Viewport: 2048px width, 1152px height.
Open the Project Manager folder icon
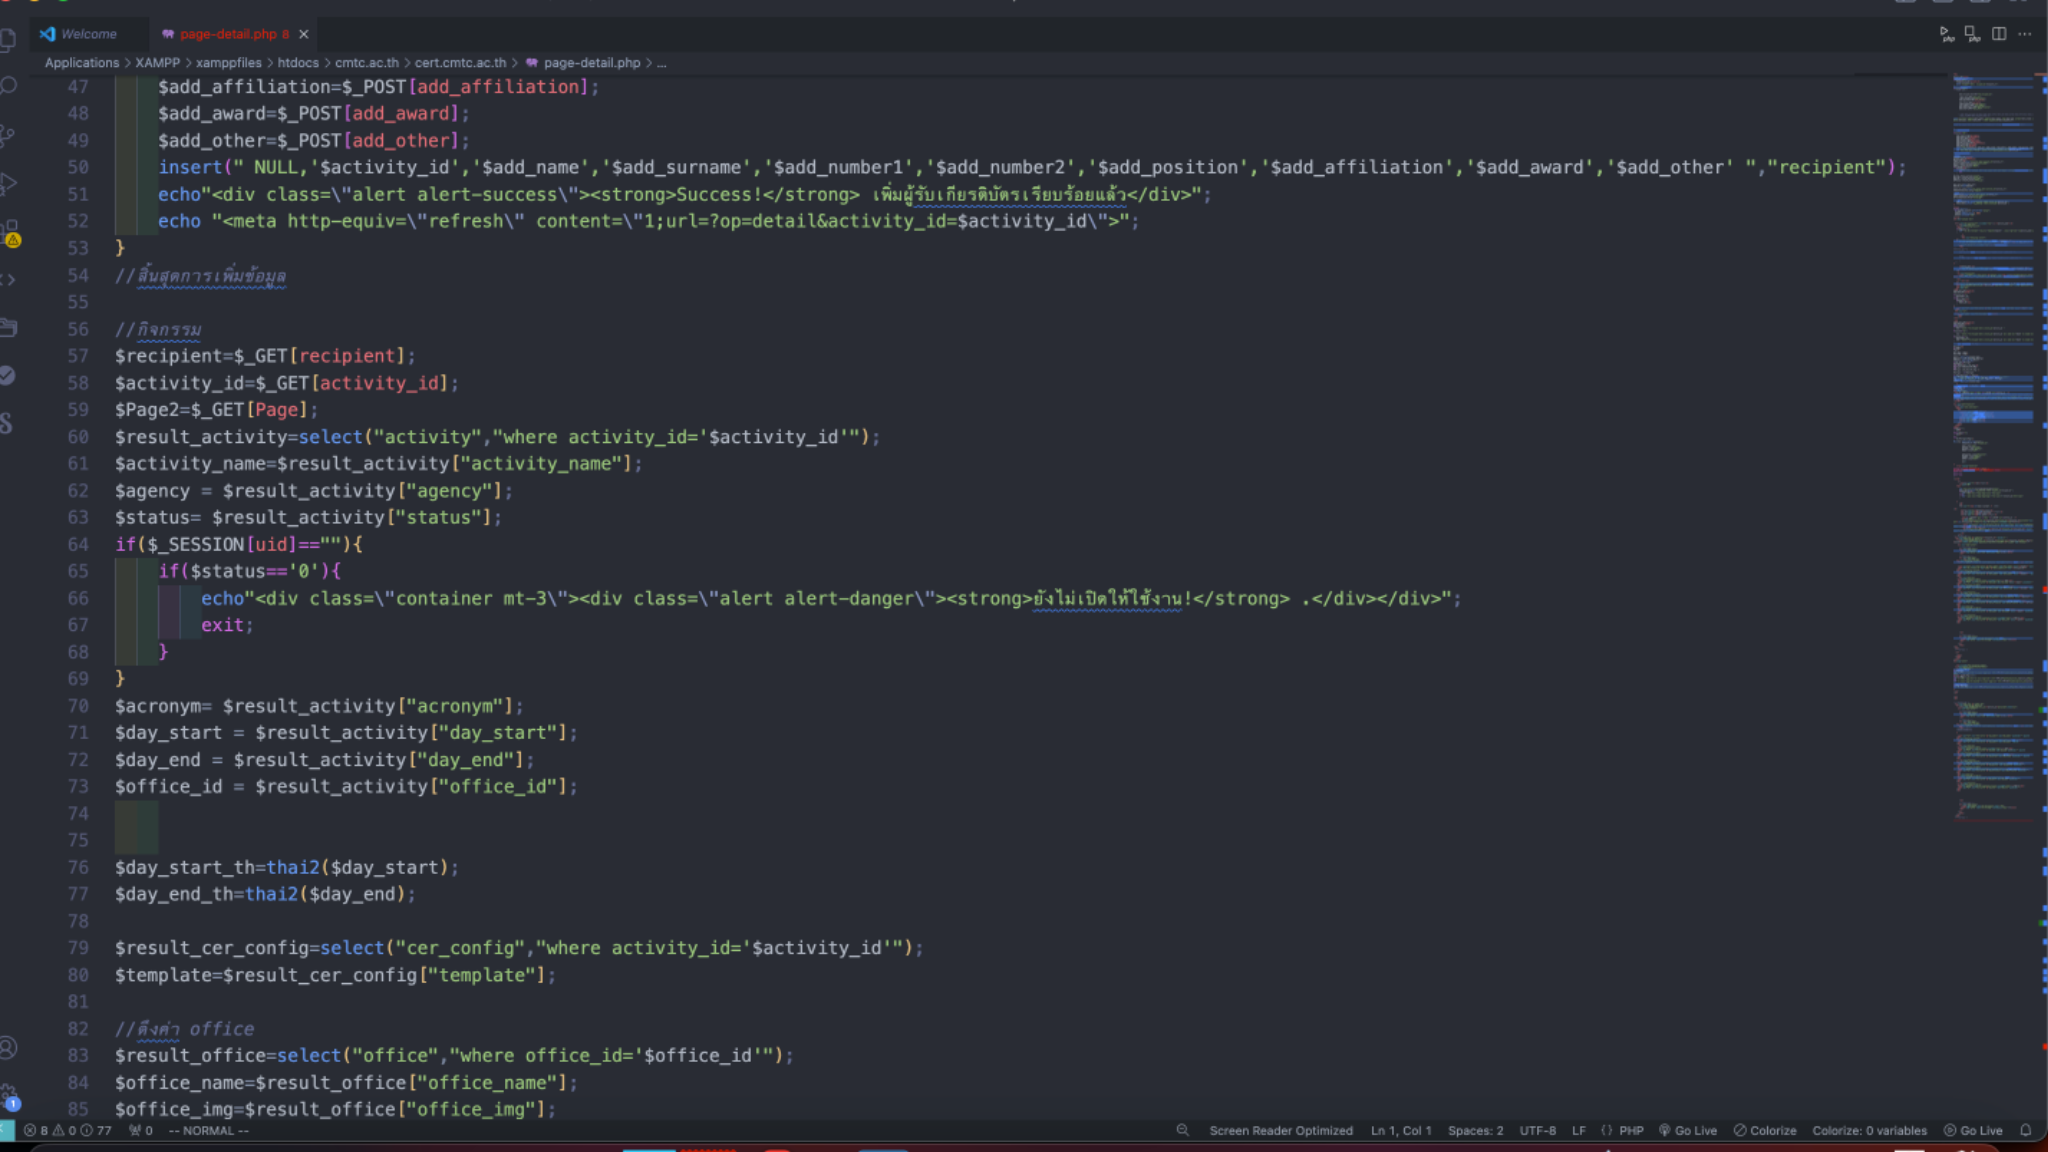coord(8,327)
